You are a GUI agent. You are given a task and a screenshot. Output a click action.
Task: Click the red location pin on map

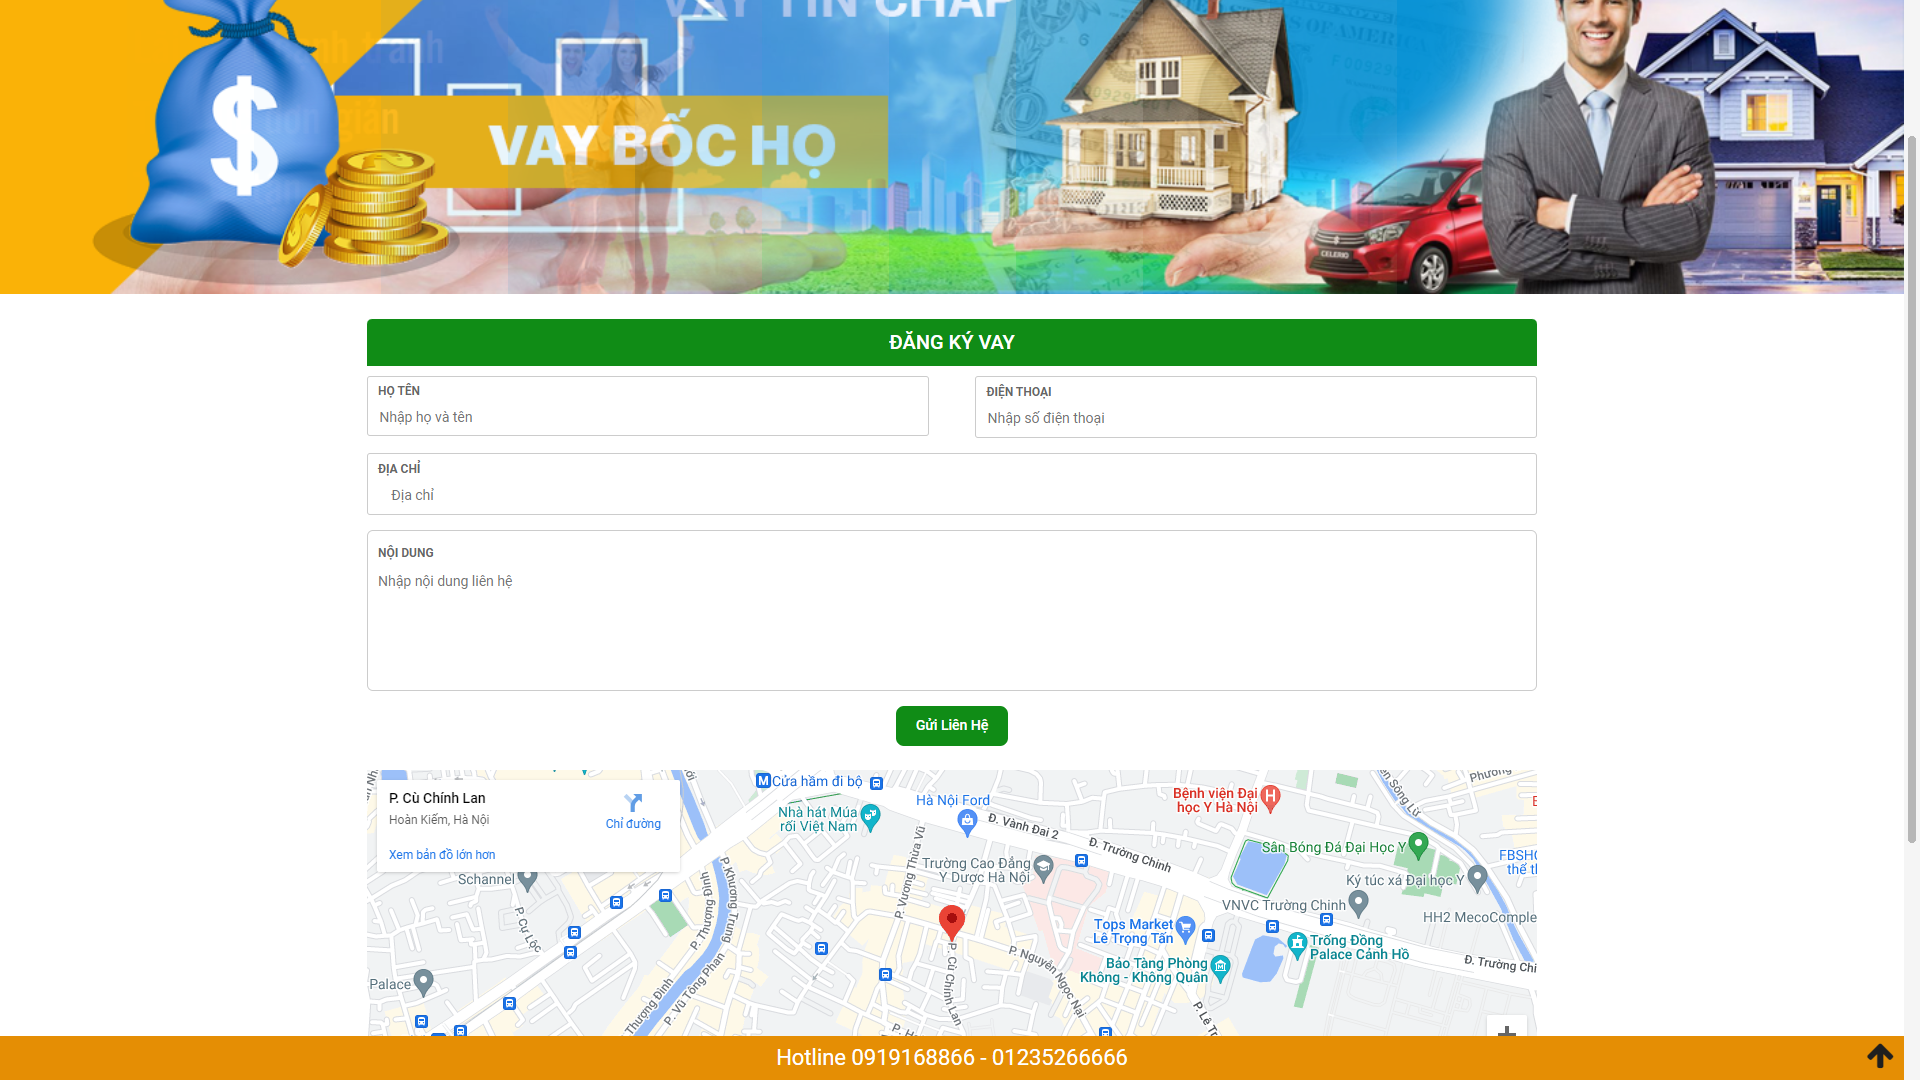click(951, 921)
